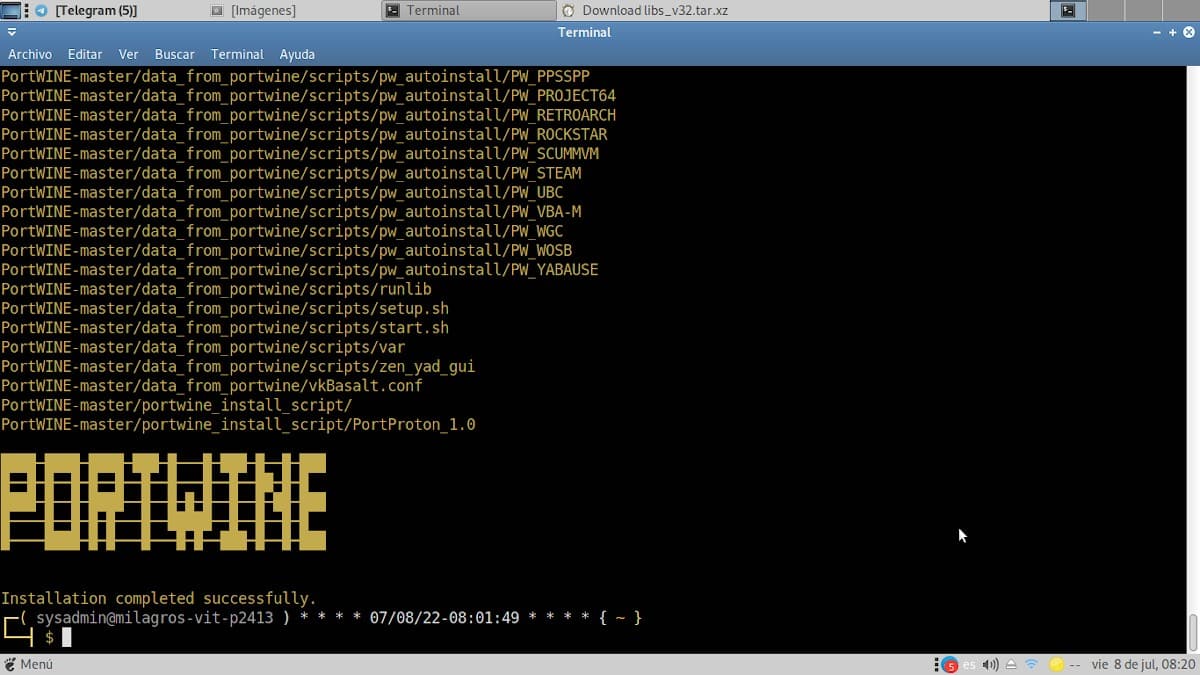Click the line ending in PW_STEAM
The width and height of the screenshot is (1200, 675).
tap(291, 173)
